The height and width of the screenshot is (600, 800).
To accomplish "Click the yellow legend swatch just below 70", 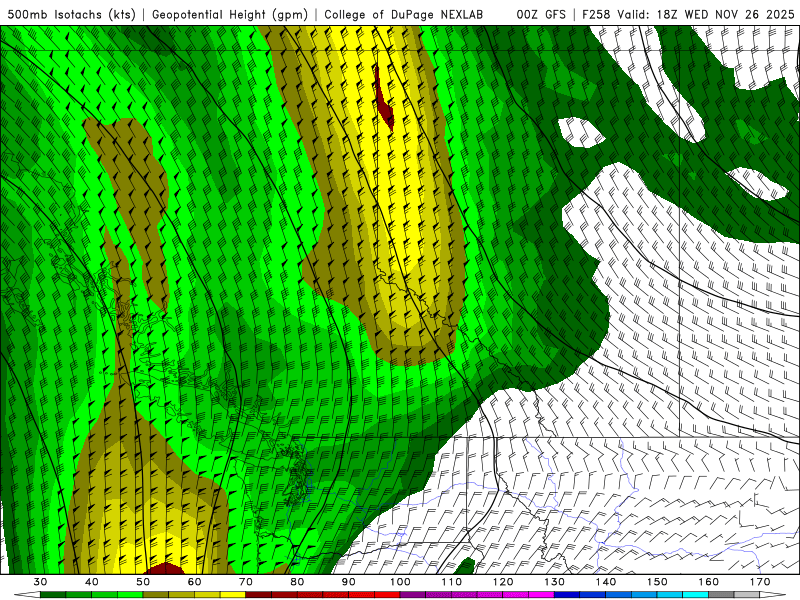I will pyautogui.click(x=233, y=595).
